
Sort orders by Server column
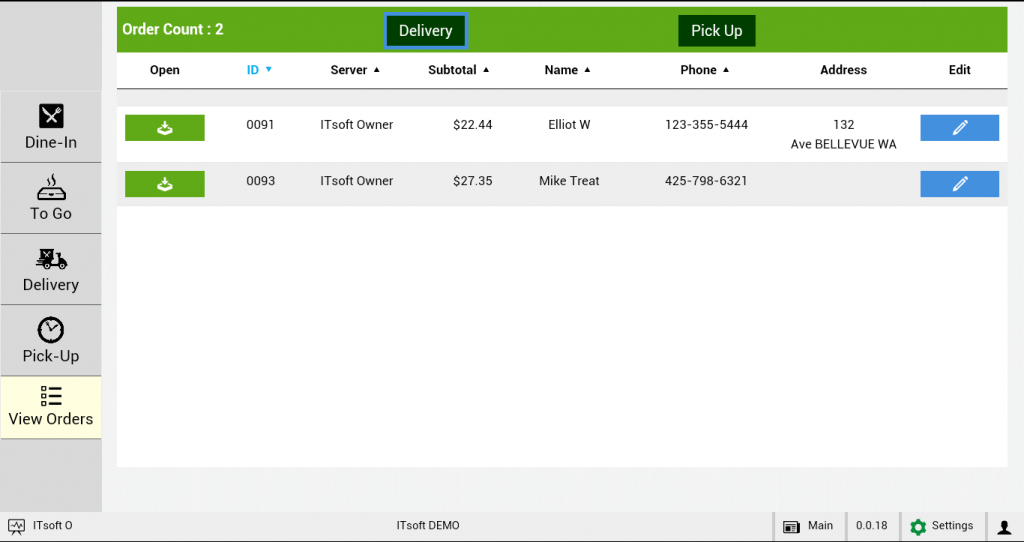tap(355, 70)
